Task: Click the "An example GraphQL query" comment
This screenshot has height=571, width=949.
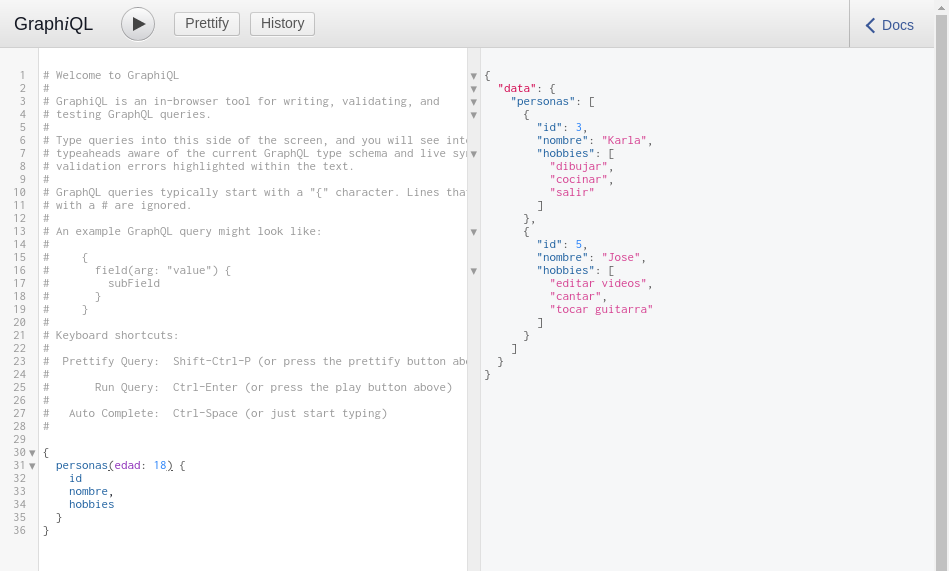Action: (182, 231)
